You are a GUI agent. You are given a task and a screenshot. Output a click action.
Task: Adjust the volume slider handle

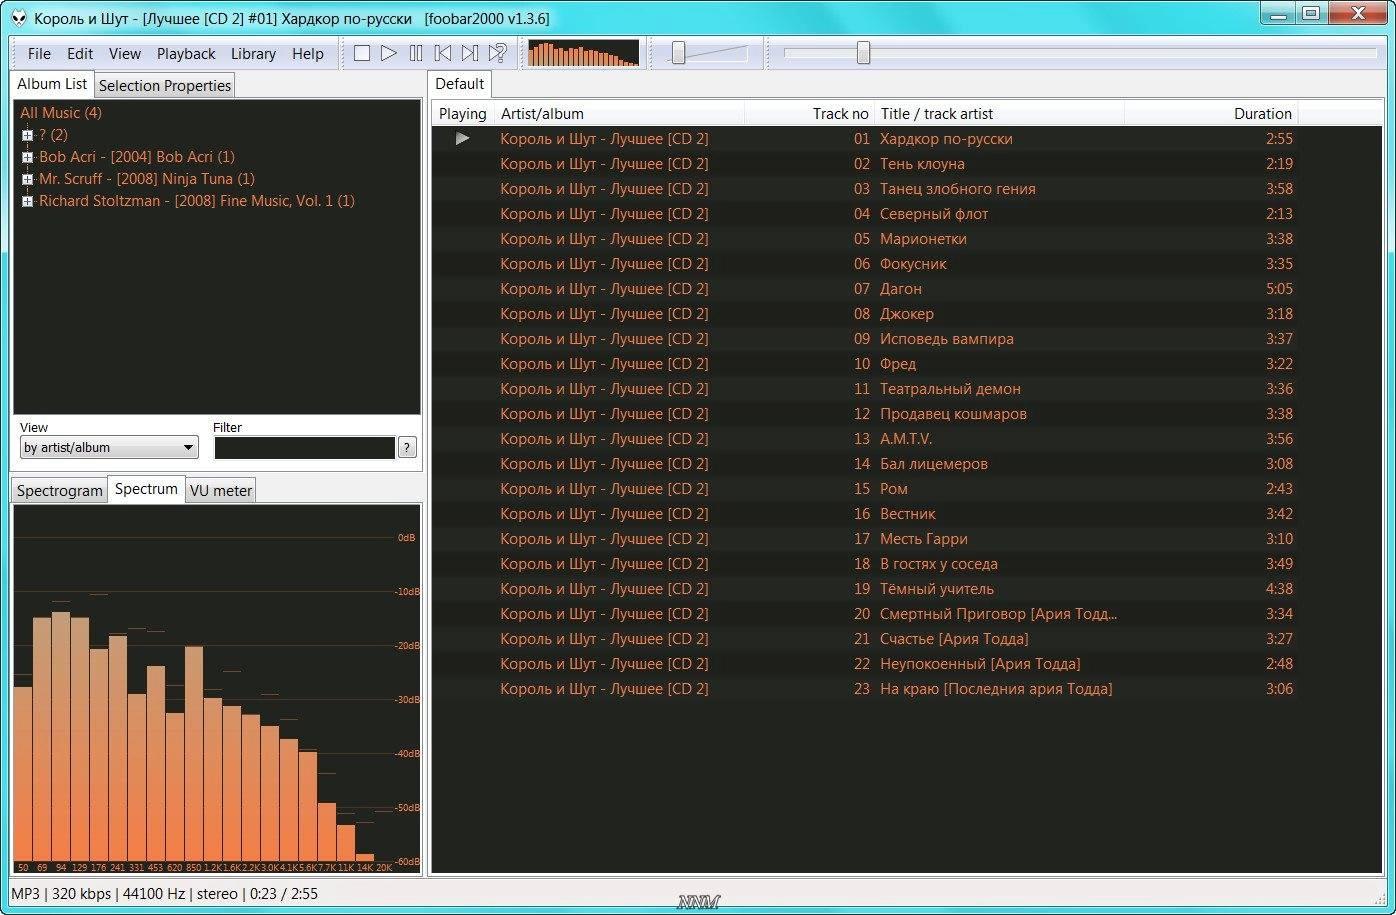click(x=678, y=53)
